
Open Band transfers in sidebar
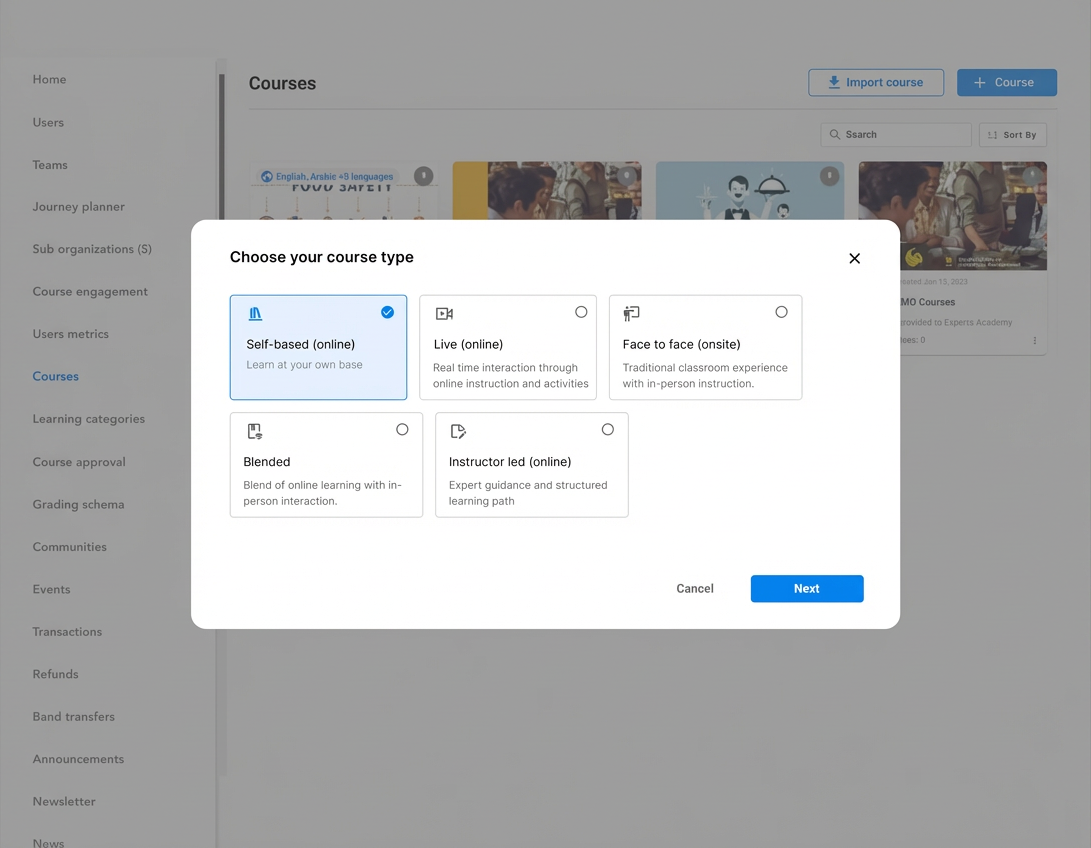point(73,717)
